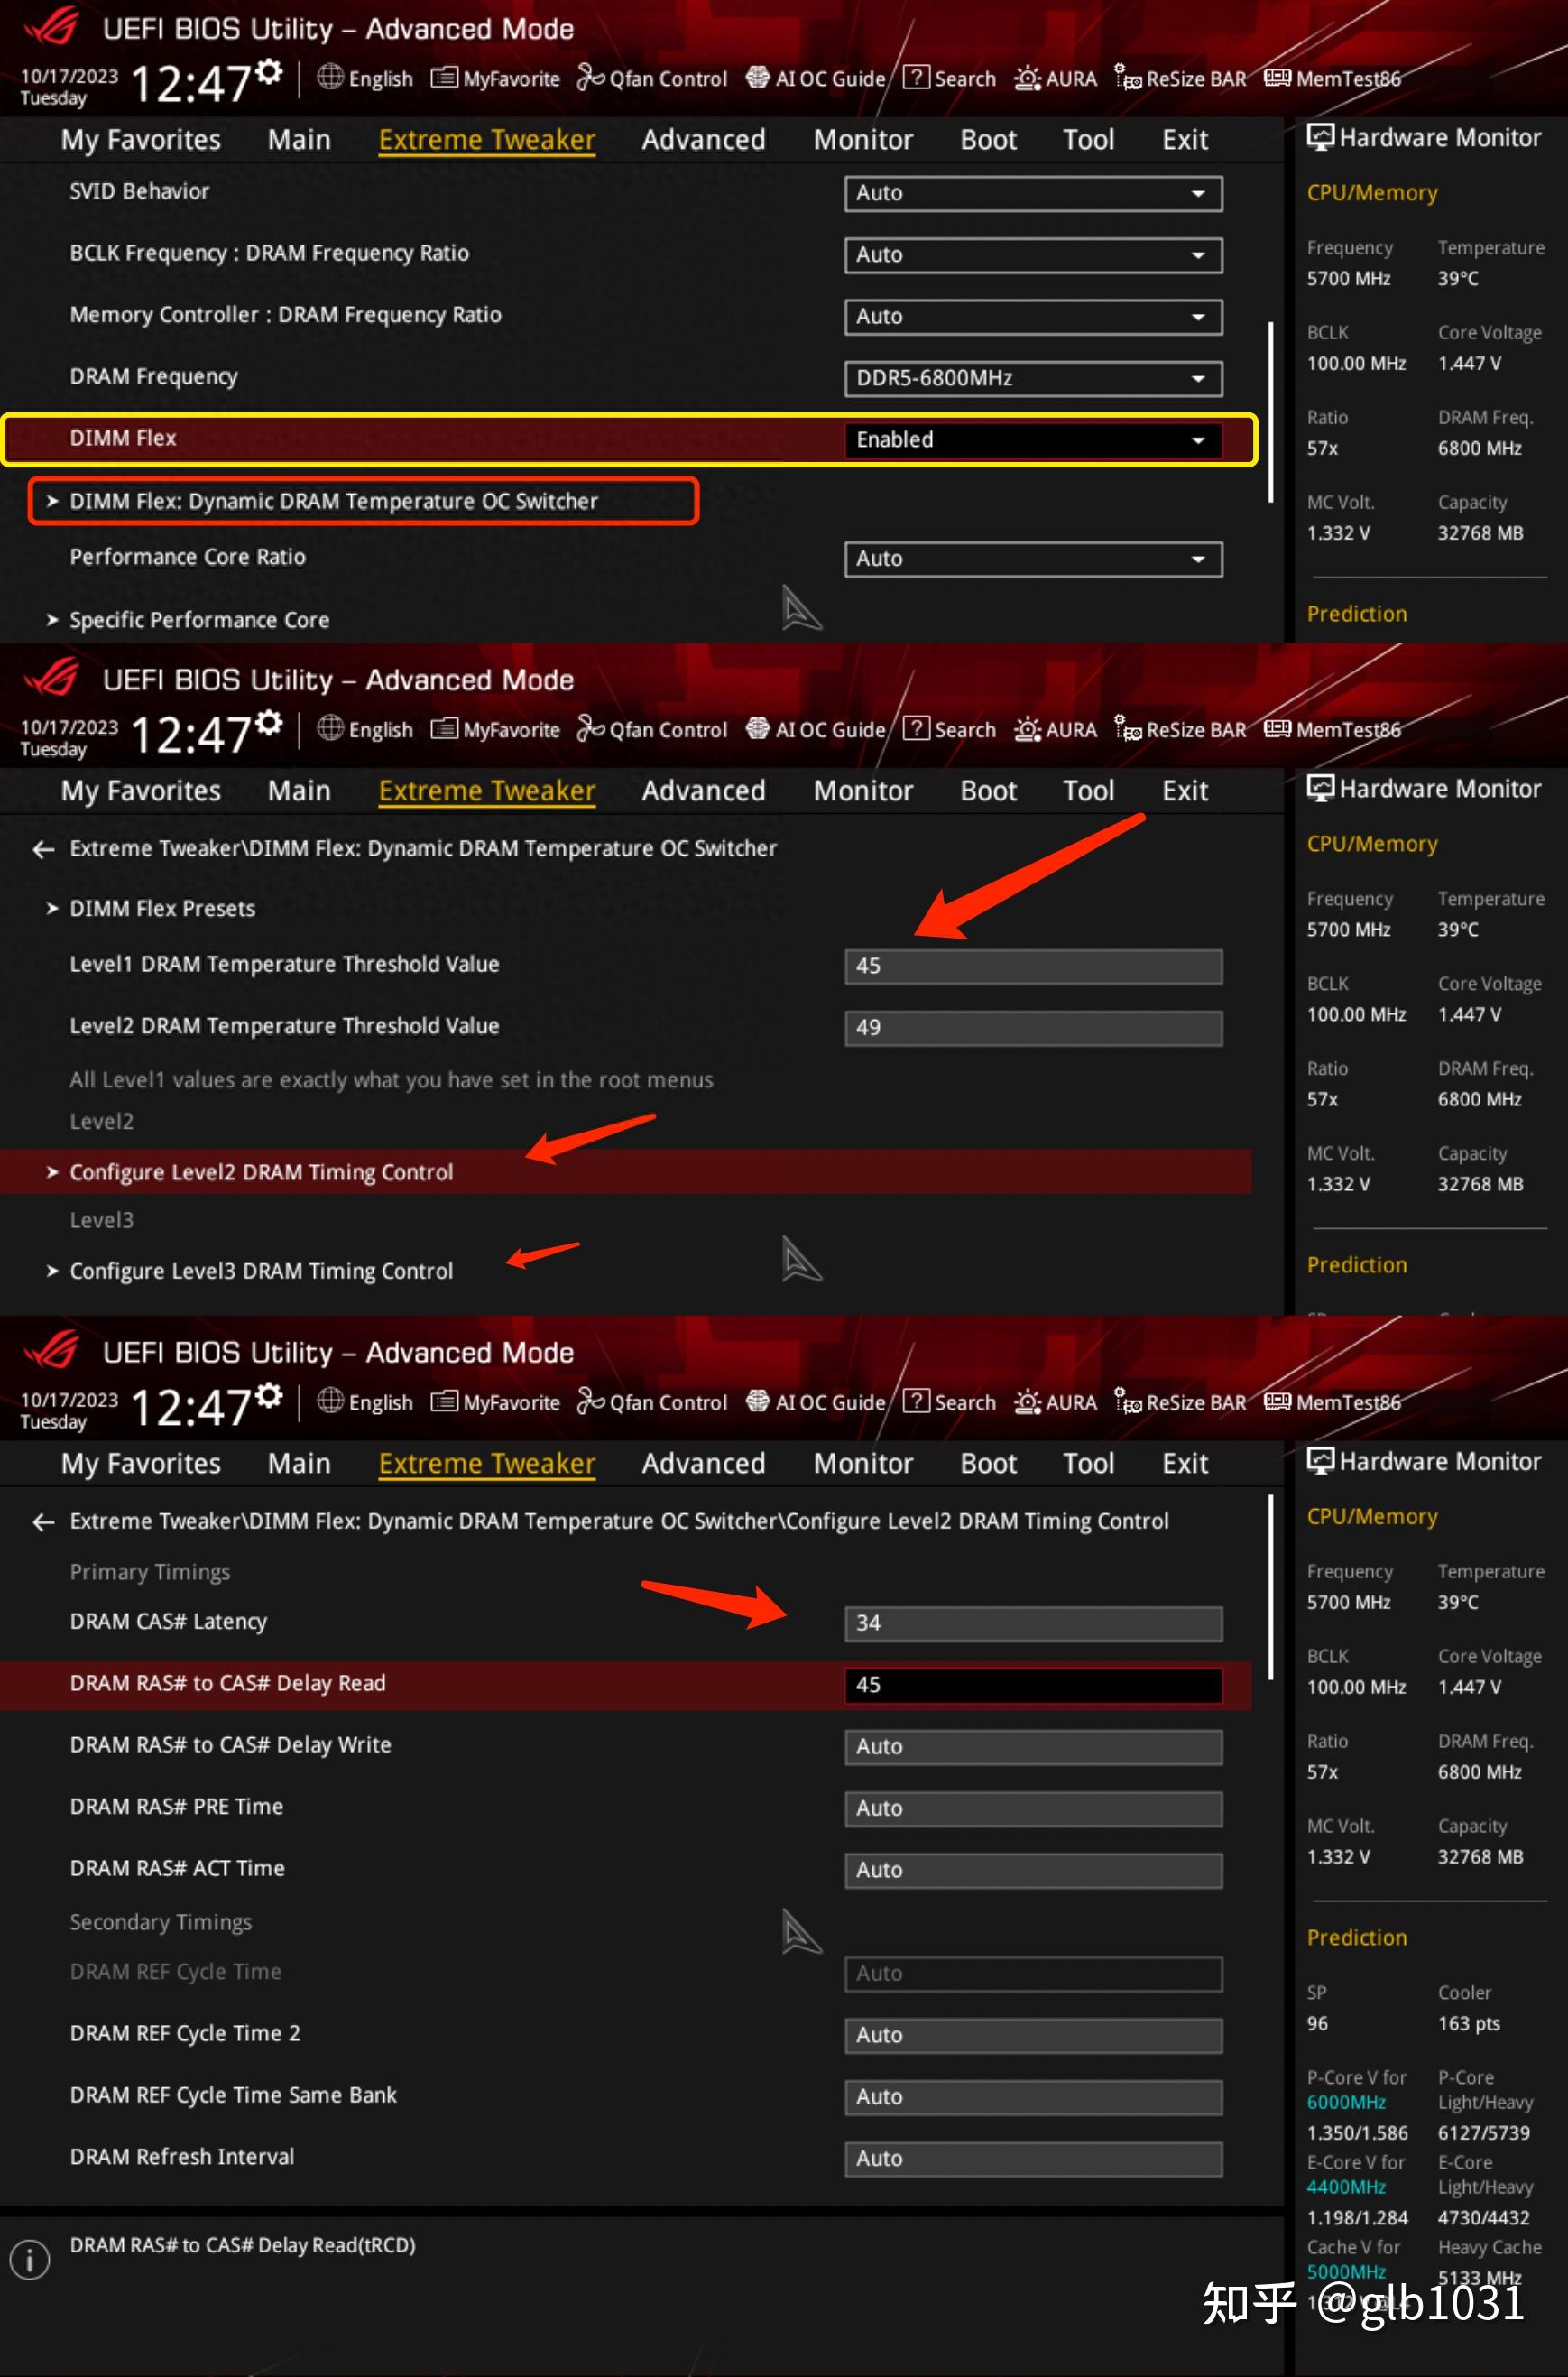Click scrollbar in Level2 DRAM Timing screen
Screen dimensions: 1568x2377
1271,1587
